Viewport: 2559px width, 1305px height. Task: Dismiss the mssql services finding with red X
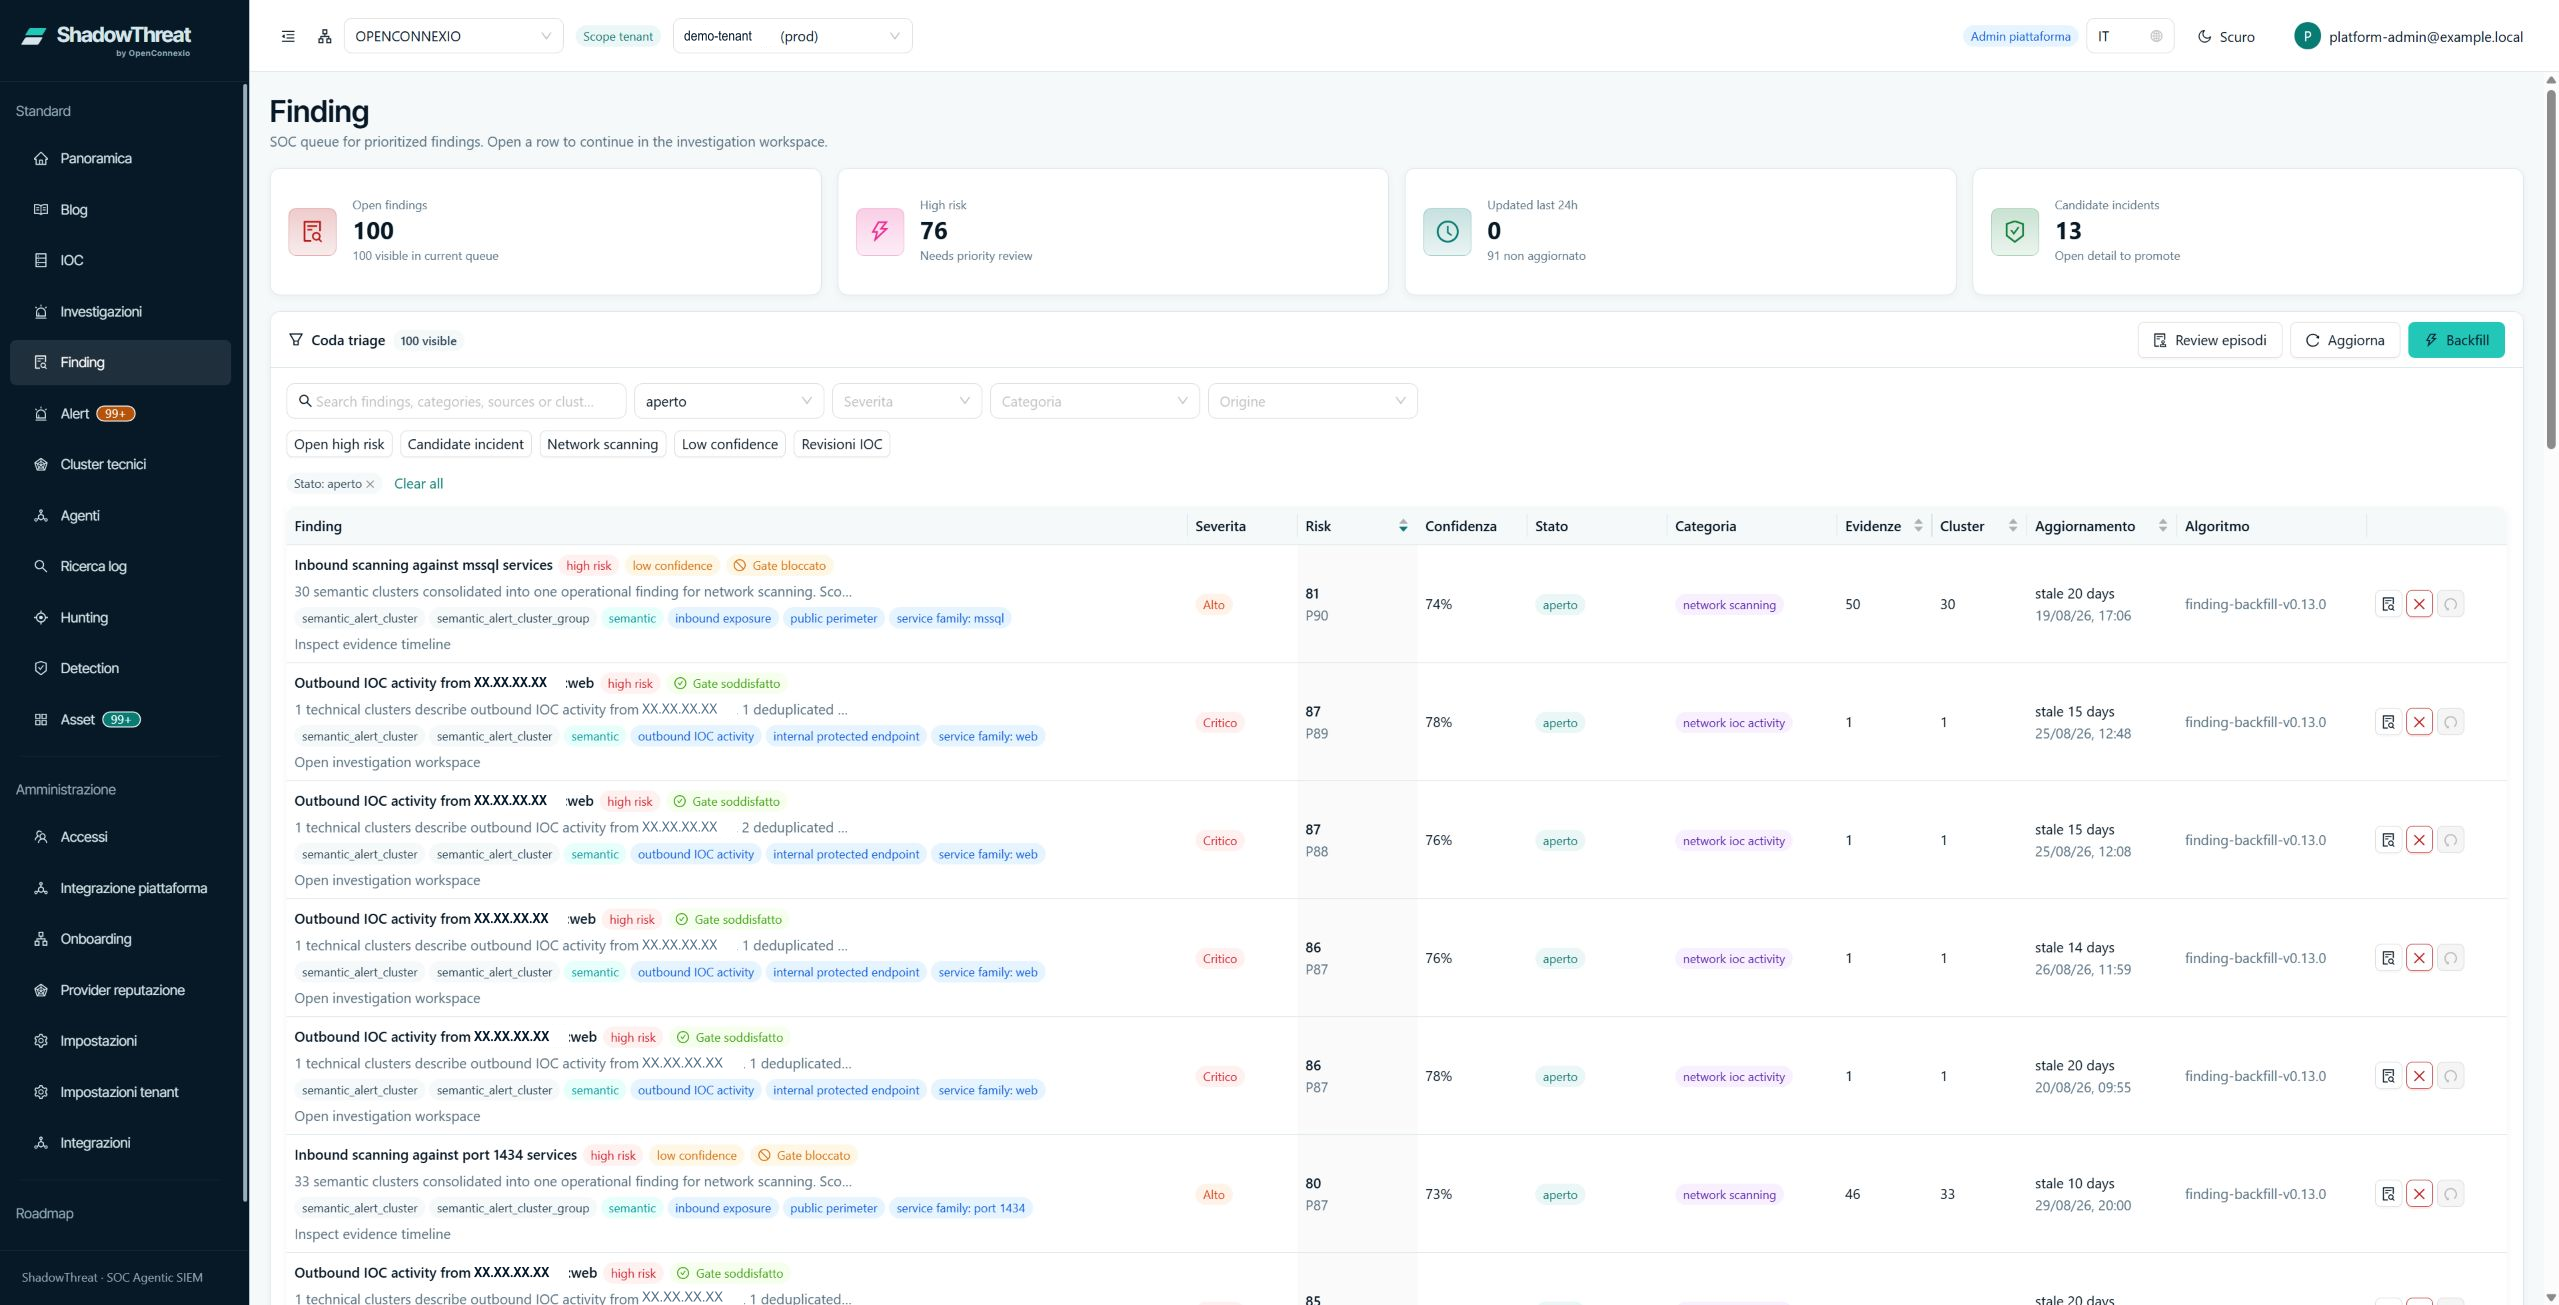pos(2419,604)
